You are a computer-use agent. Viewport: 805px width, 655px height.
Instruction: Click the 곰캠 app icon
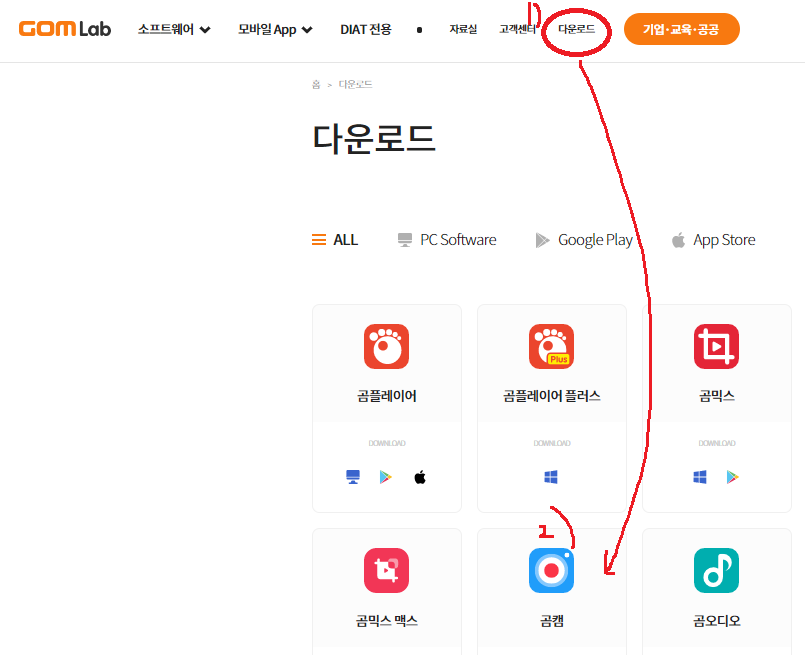click(x=552, y=570)
